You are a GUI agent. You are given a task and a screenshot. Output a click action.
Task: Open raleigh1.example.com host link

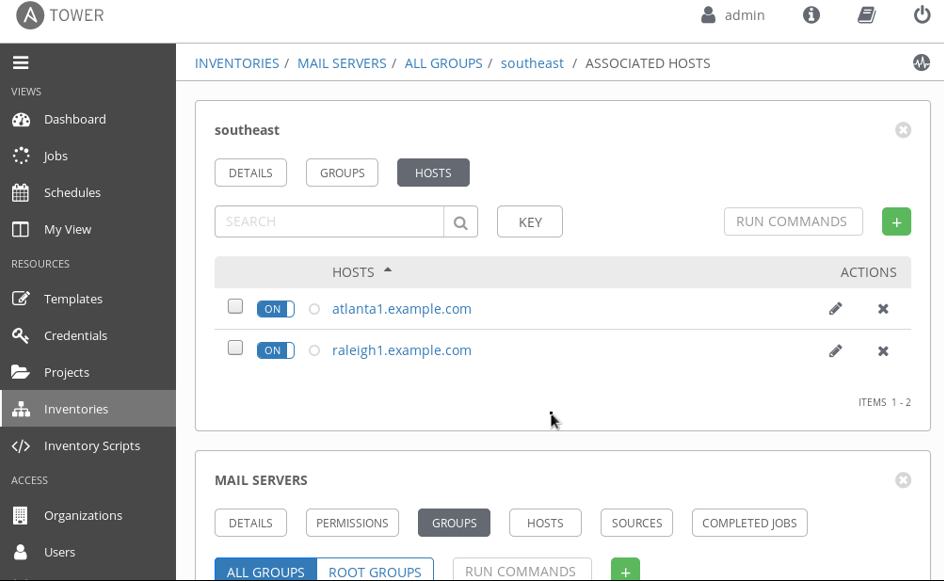402,350
